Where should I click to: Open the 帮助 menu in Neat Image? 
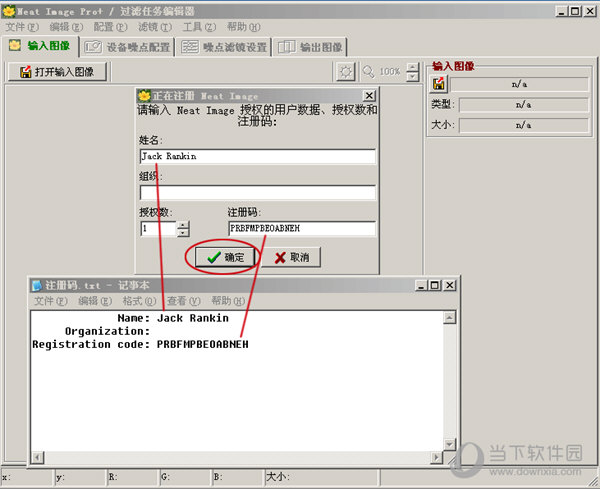point(243,27)
